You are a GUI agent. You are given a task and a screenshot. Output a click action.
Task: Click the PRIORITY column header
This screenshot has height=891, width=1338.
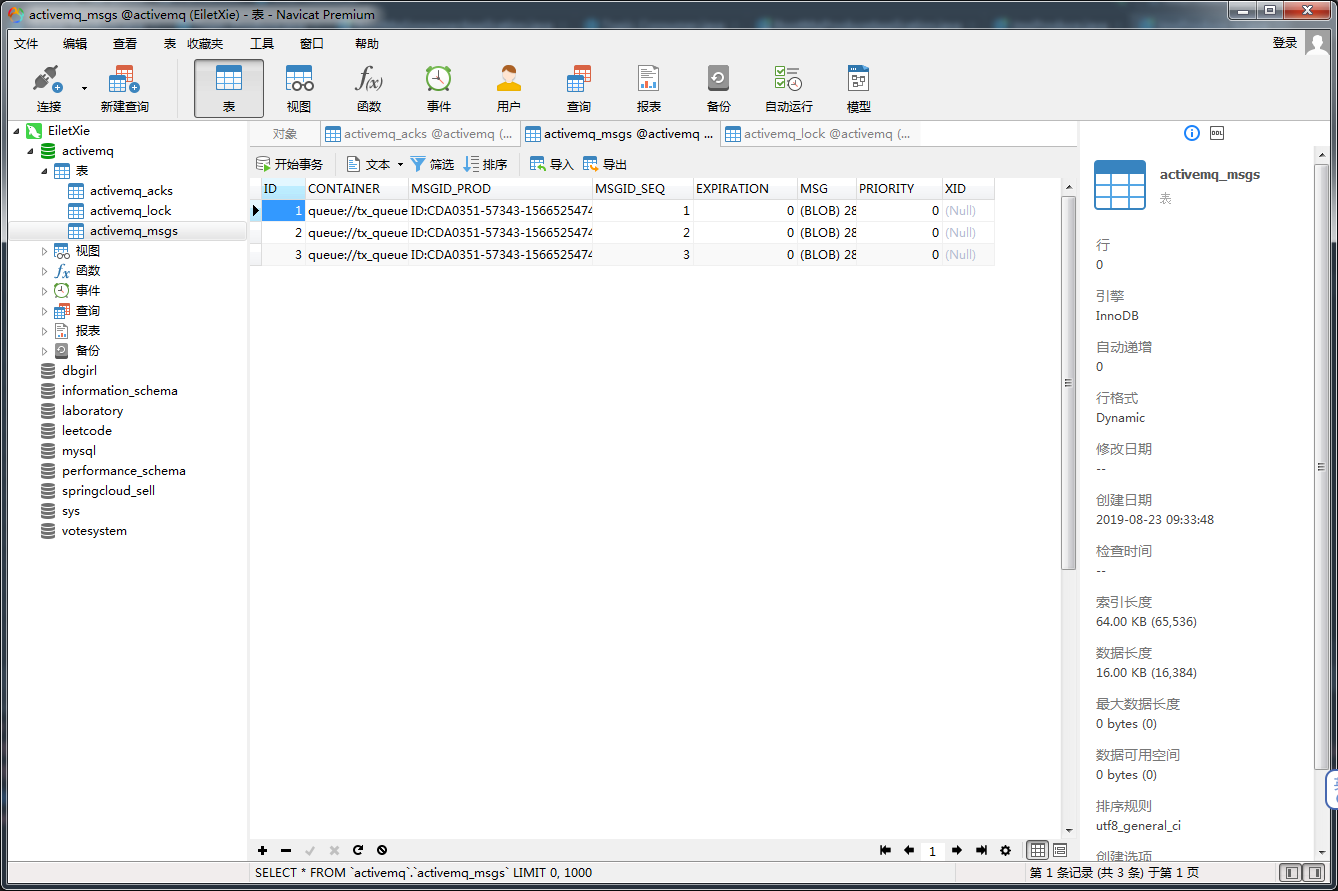(x=899, y=188)
